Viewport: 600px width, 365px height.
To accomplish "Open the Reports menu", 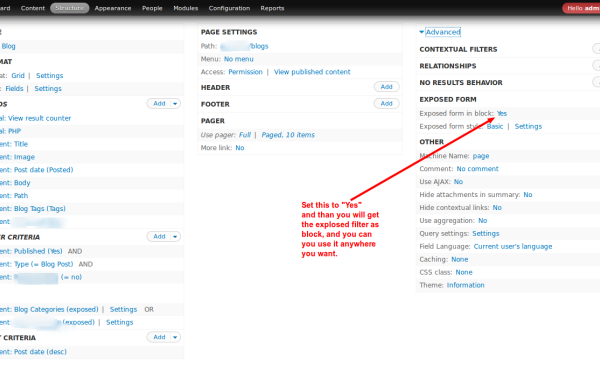I will [272, 8].
